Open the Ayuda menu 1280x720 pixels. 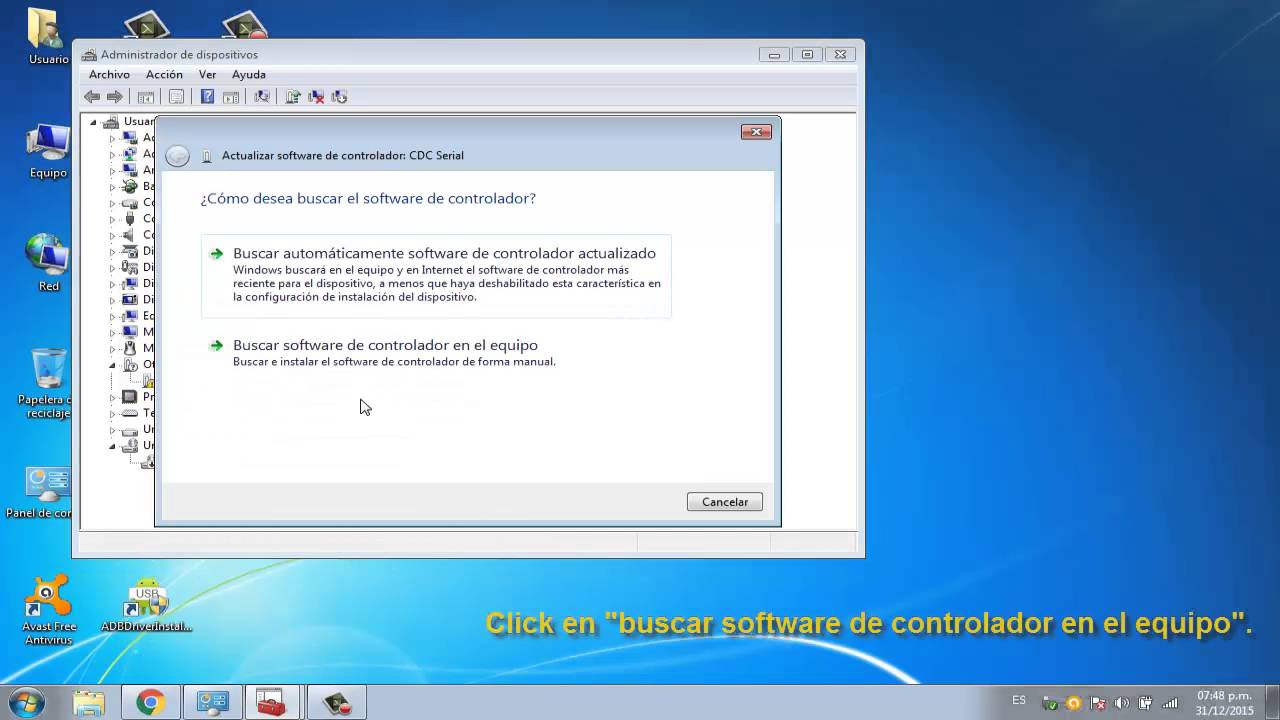click(x=249, y=75)
